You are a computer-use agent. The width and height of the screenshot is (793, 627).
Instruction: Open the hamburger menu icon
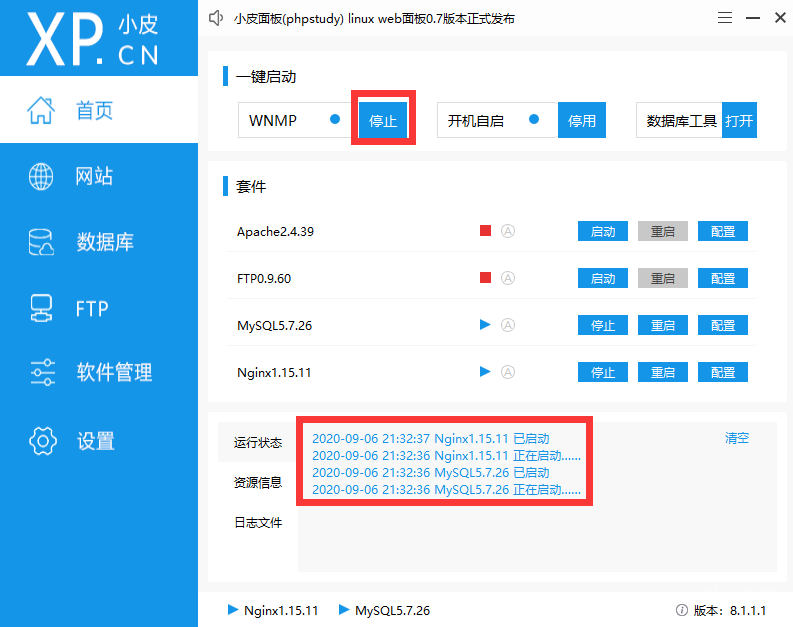725,18
